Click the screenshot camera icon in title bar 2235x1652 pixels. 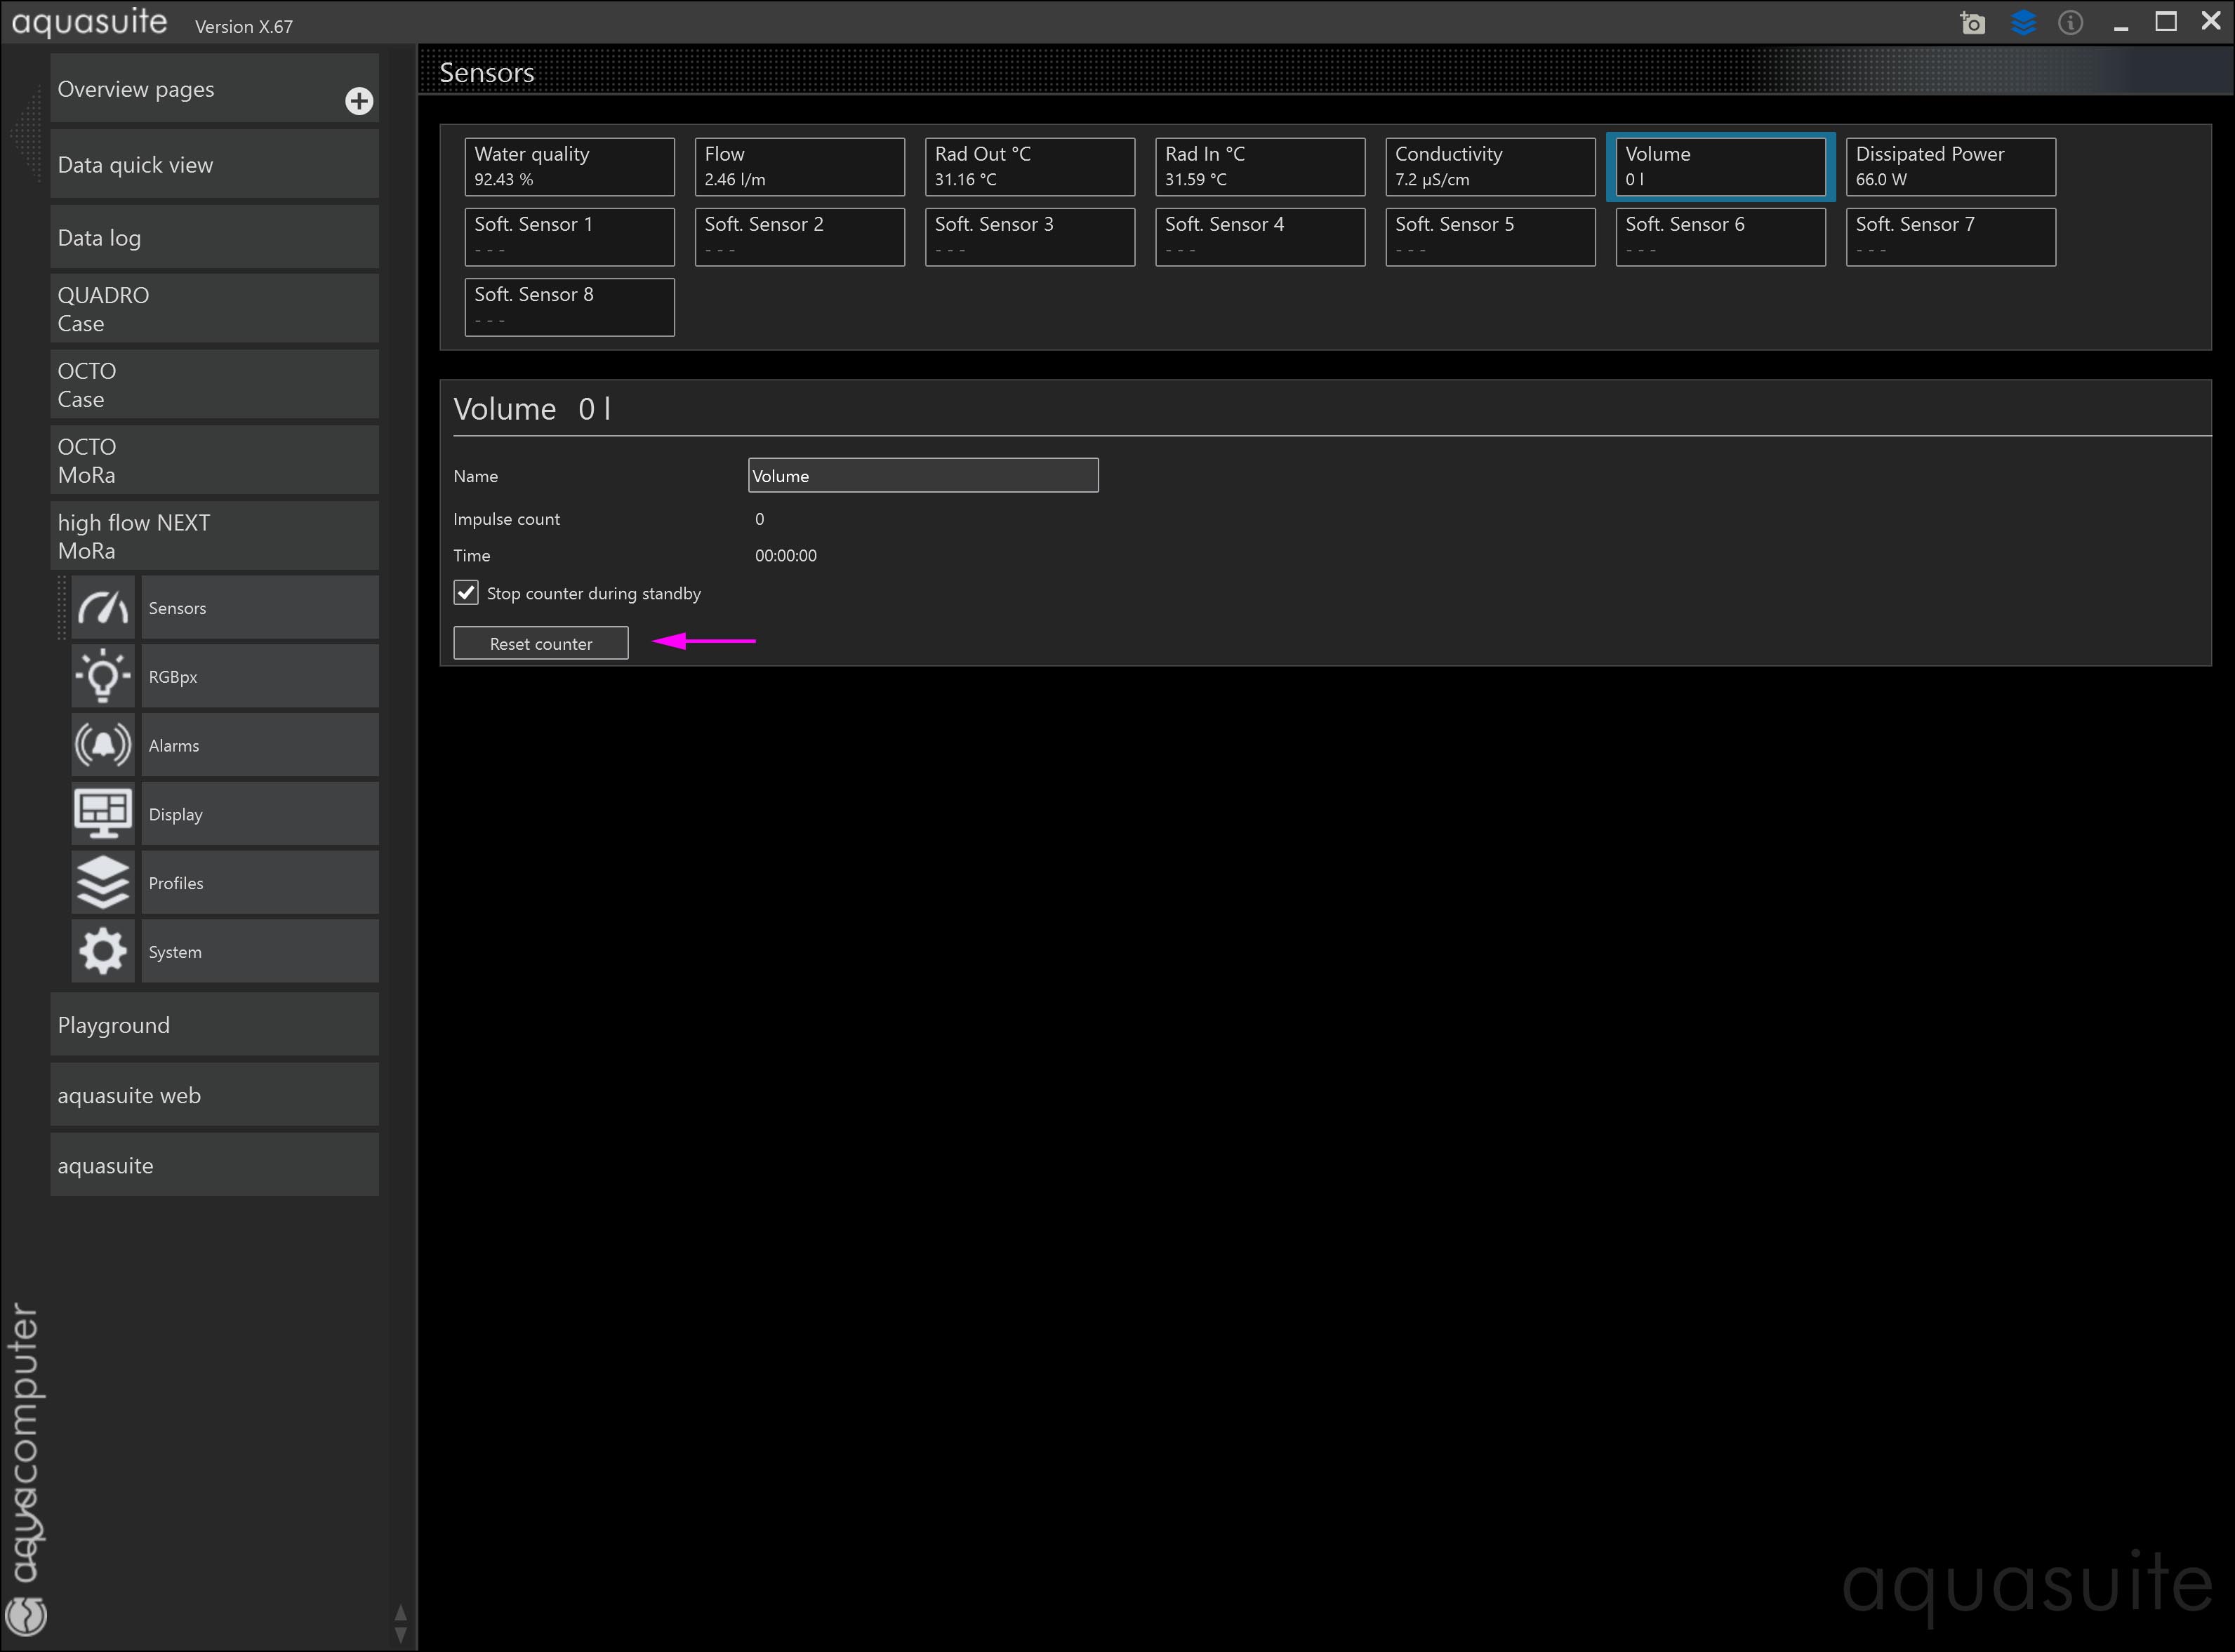tap(1972, 23)
